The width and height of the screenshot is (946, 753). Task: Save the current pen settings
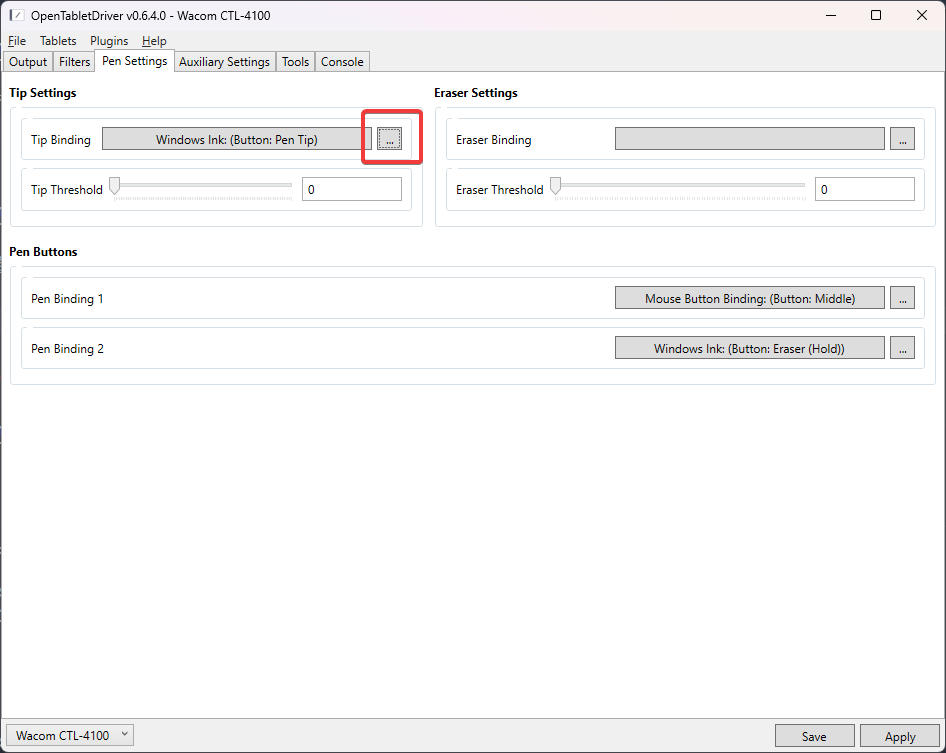pos(814,734)
